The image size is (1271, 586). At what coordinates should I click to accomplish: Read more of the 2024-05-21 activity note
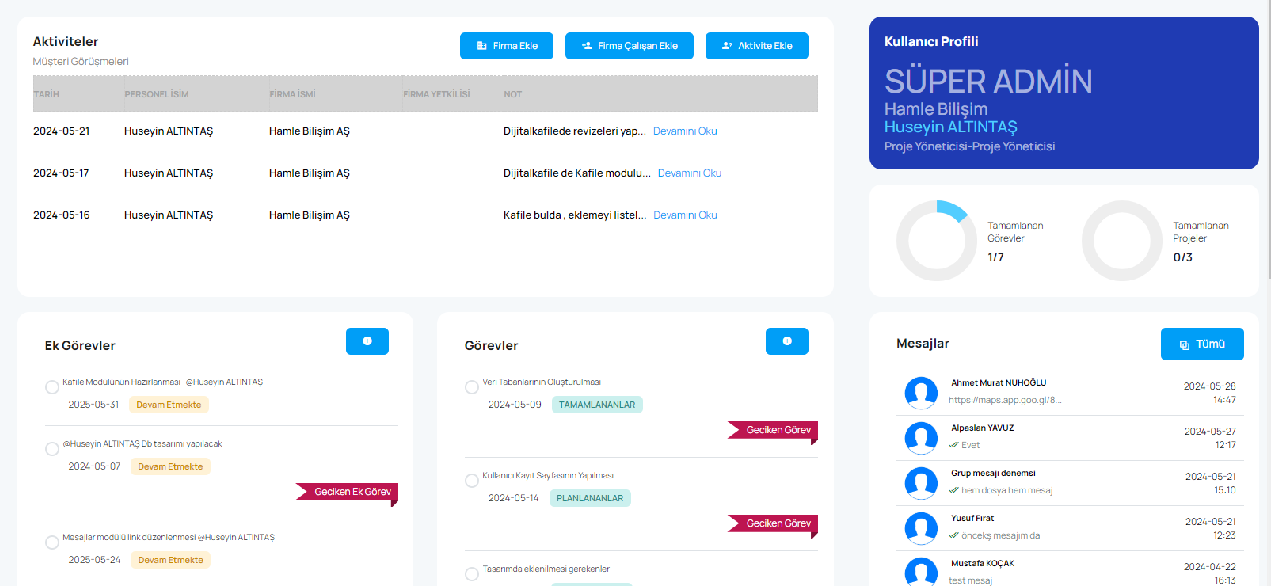point(685,132)
